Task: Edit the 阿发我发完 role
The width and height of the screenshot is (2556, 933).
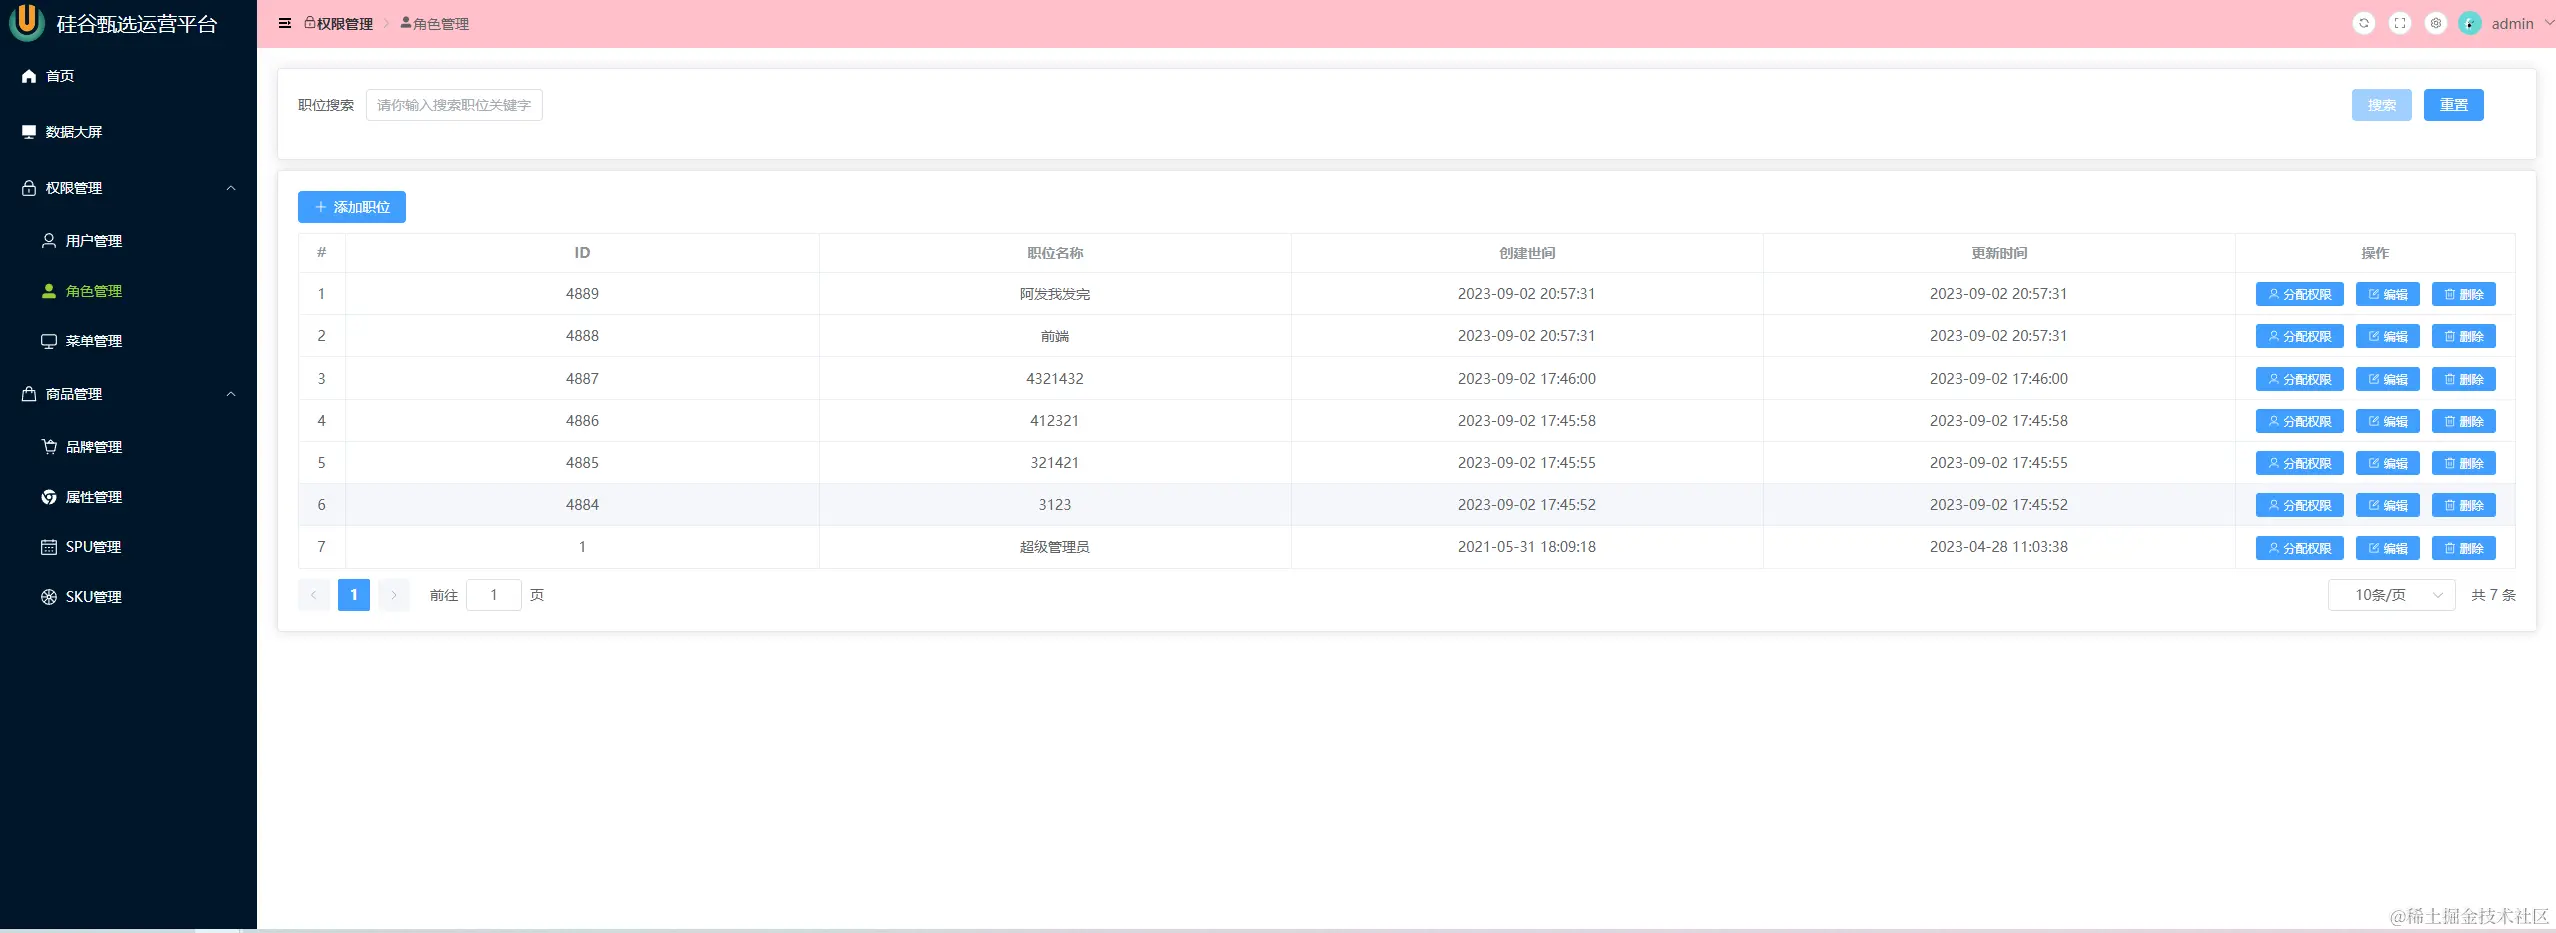Action: pos(2387,294)
